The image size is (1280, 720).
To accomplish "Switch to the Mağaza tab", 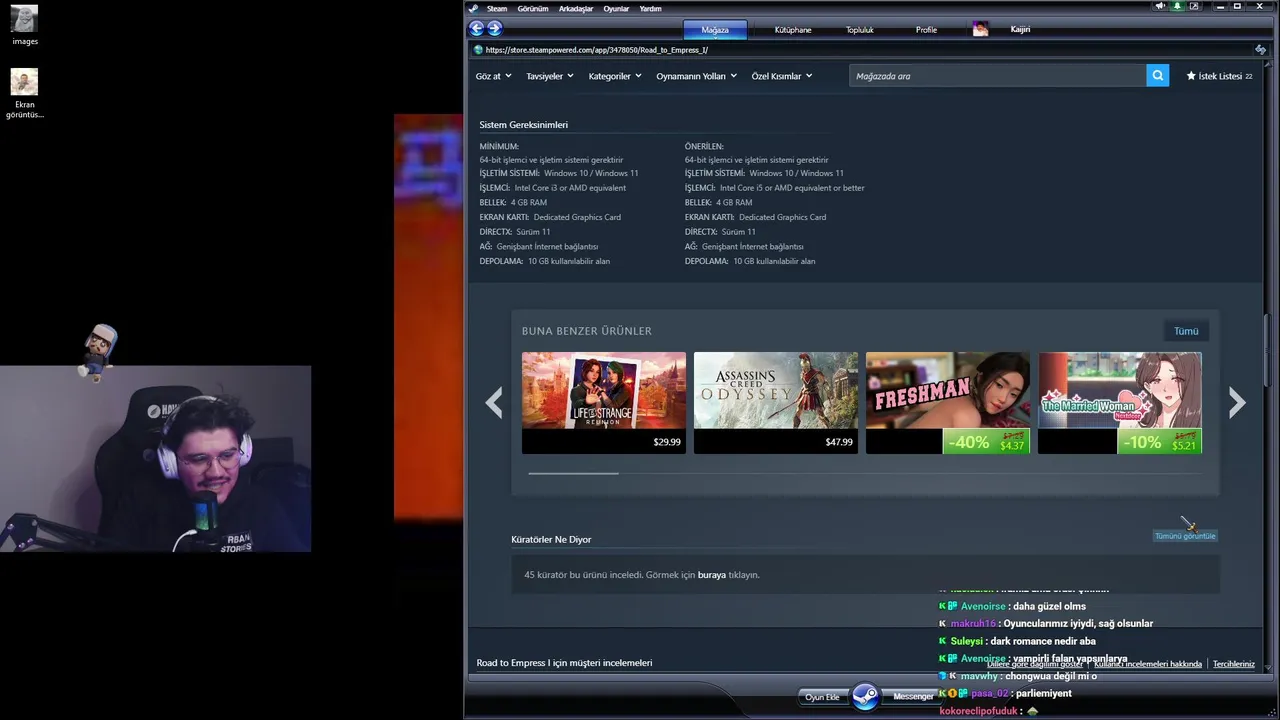I will coord(715,29).
